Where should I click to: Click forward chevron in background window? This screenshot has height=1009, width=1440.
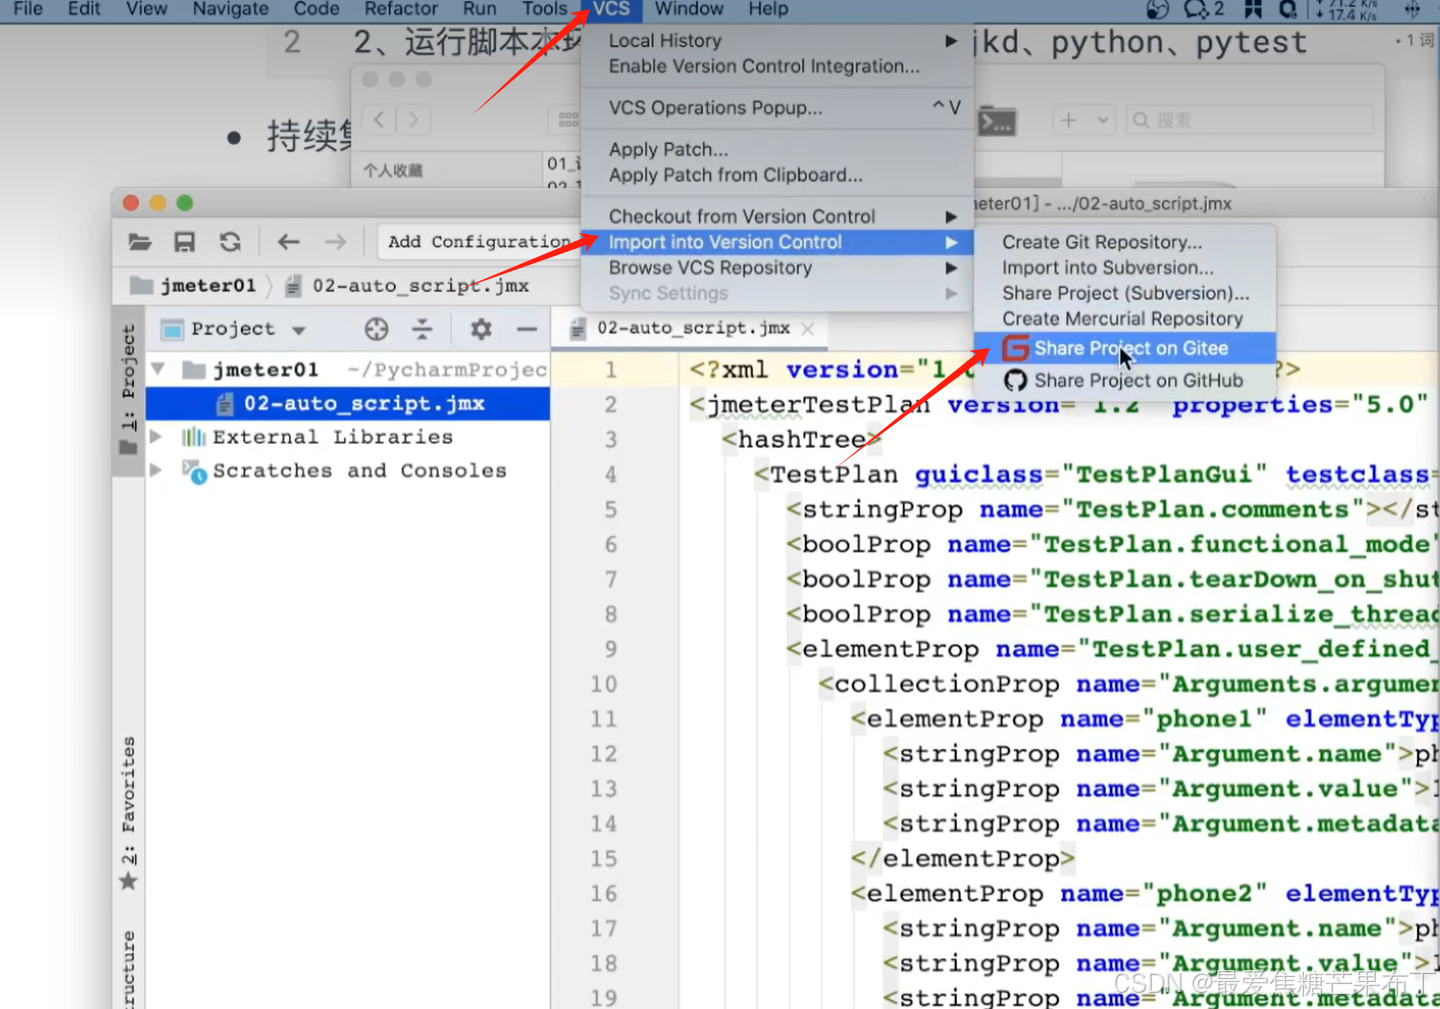click(x=413, y=120)
